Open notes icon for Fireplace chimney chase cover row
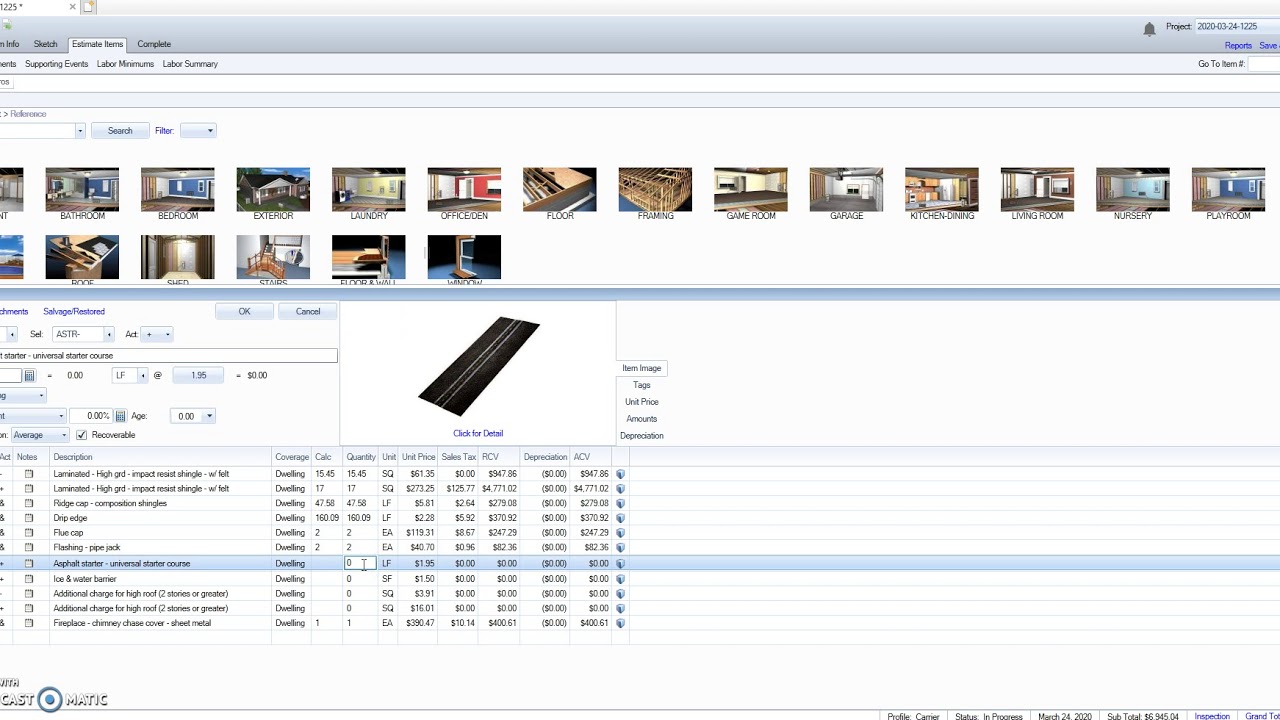 tap(29, 623)
